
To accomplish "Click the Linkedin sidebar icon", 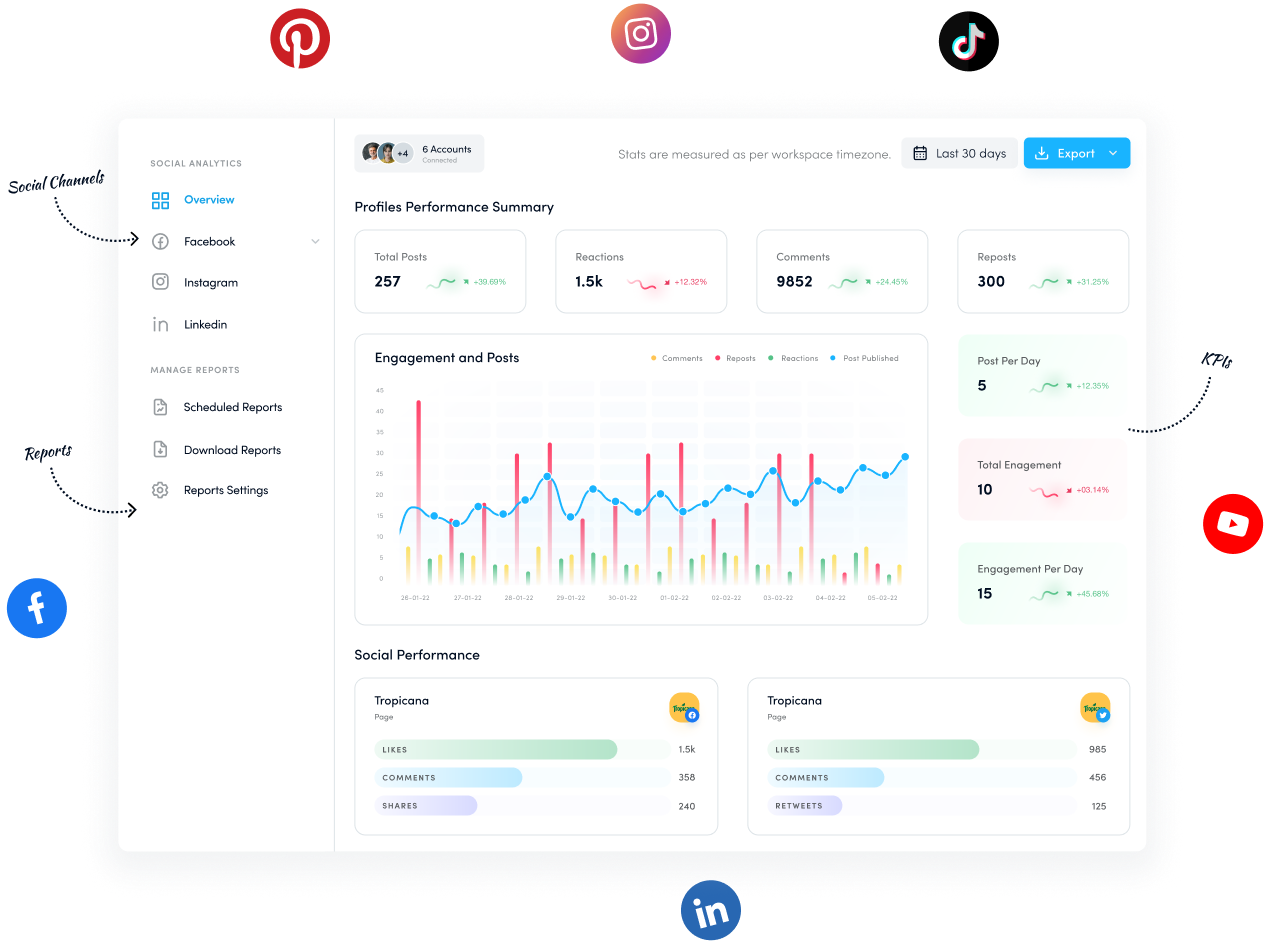I will click(160, 324).
